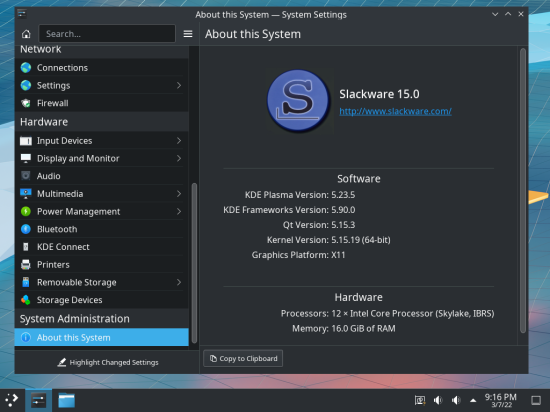
Task: Click Graphics Platform X11 value
Action: 338,255
